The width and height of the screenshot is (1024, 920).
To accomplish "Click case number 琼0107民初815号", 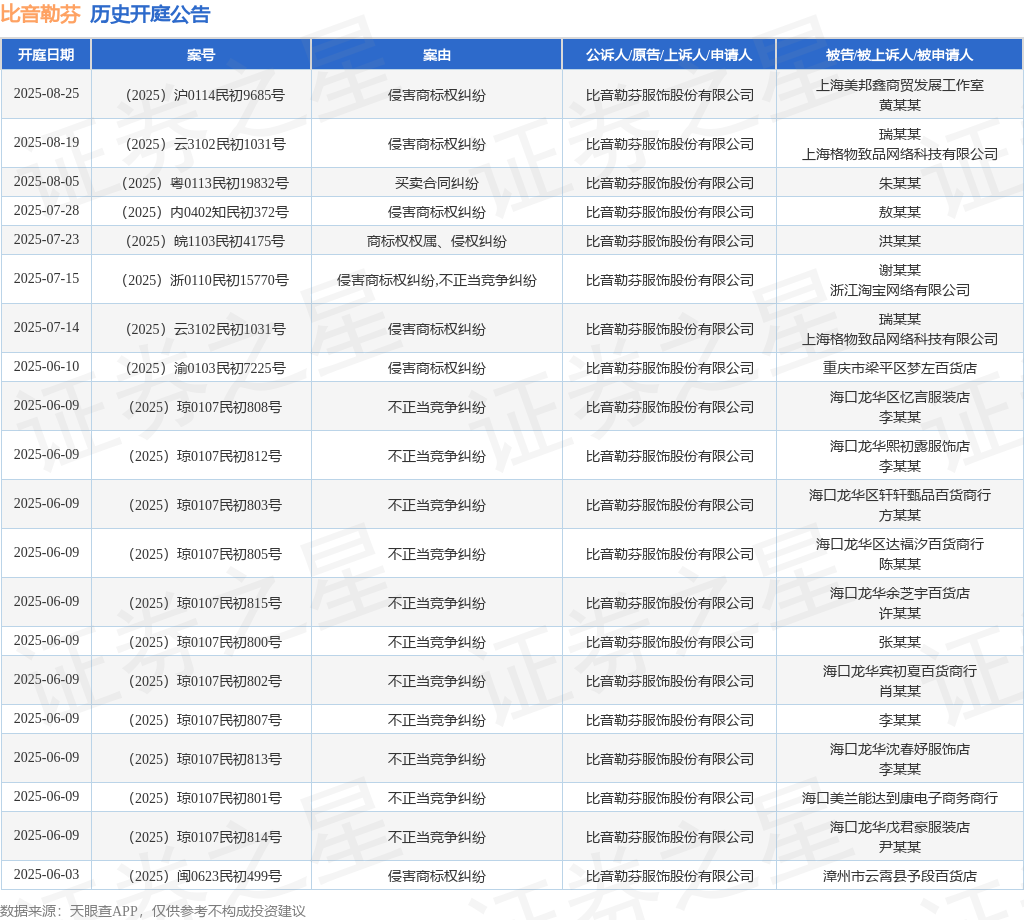I will pos(205,604).
